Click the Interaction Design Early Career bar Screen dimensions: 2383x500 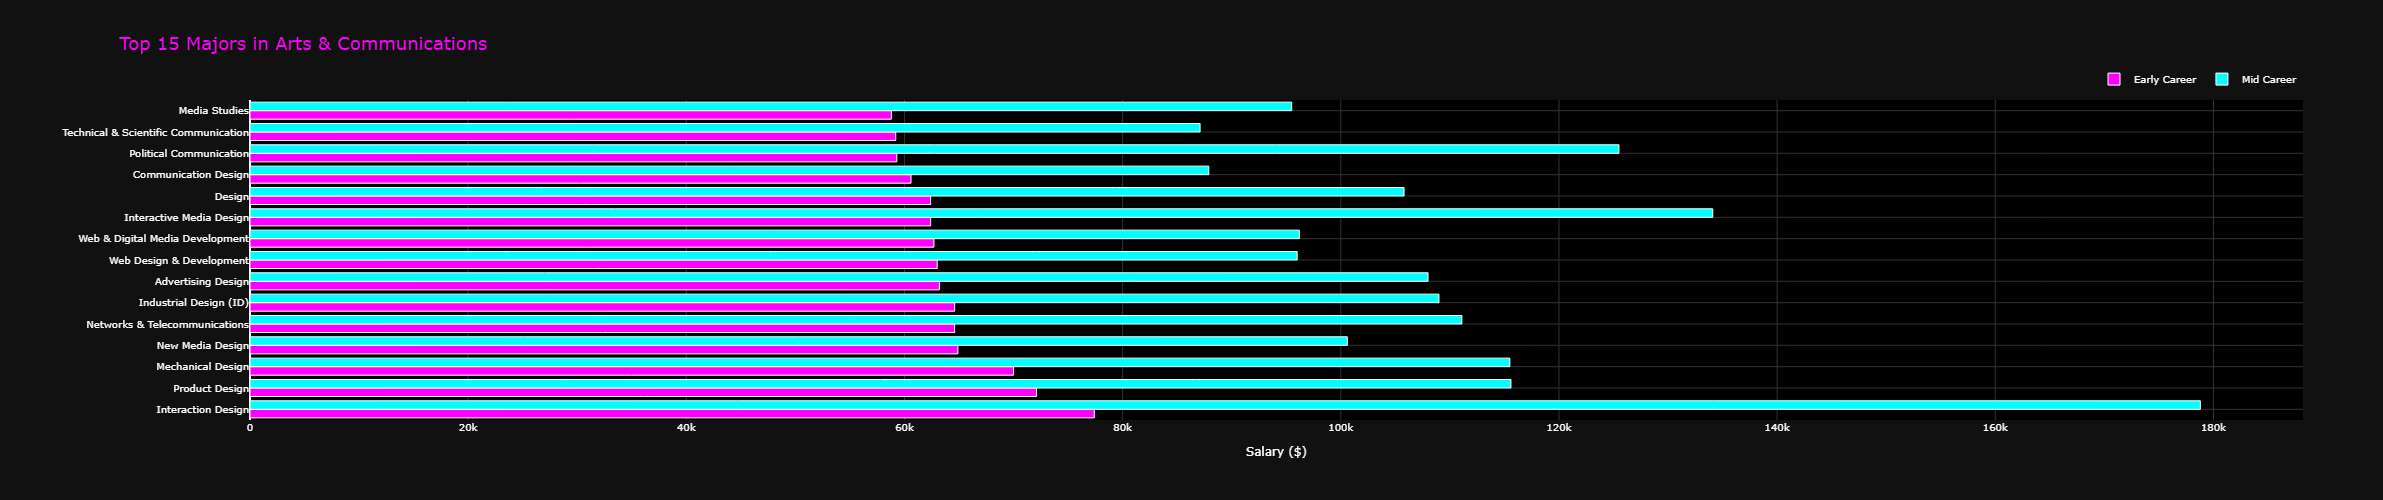[x=672, y=414]
